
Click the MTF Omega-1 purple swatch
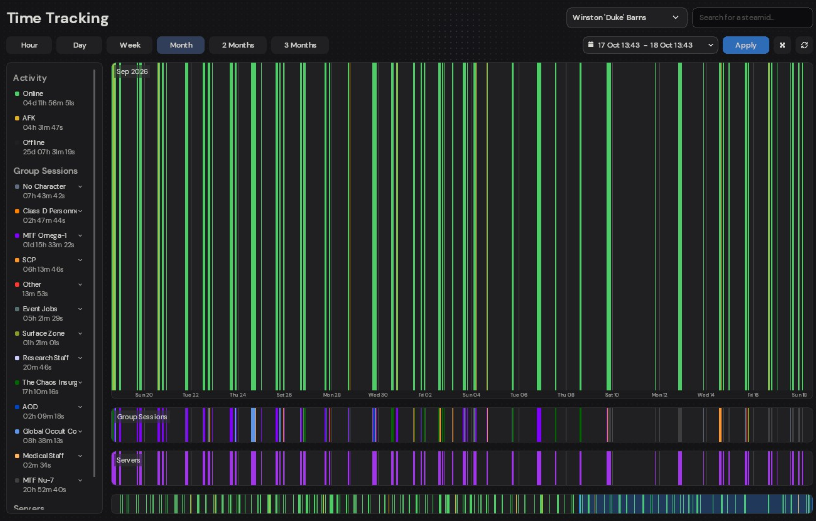pyautogui.click(x=17, y=236)
